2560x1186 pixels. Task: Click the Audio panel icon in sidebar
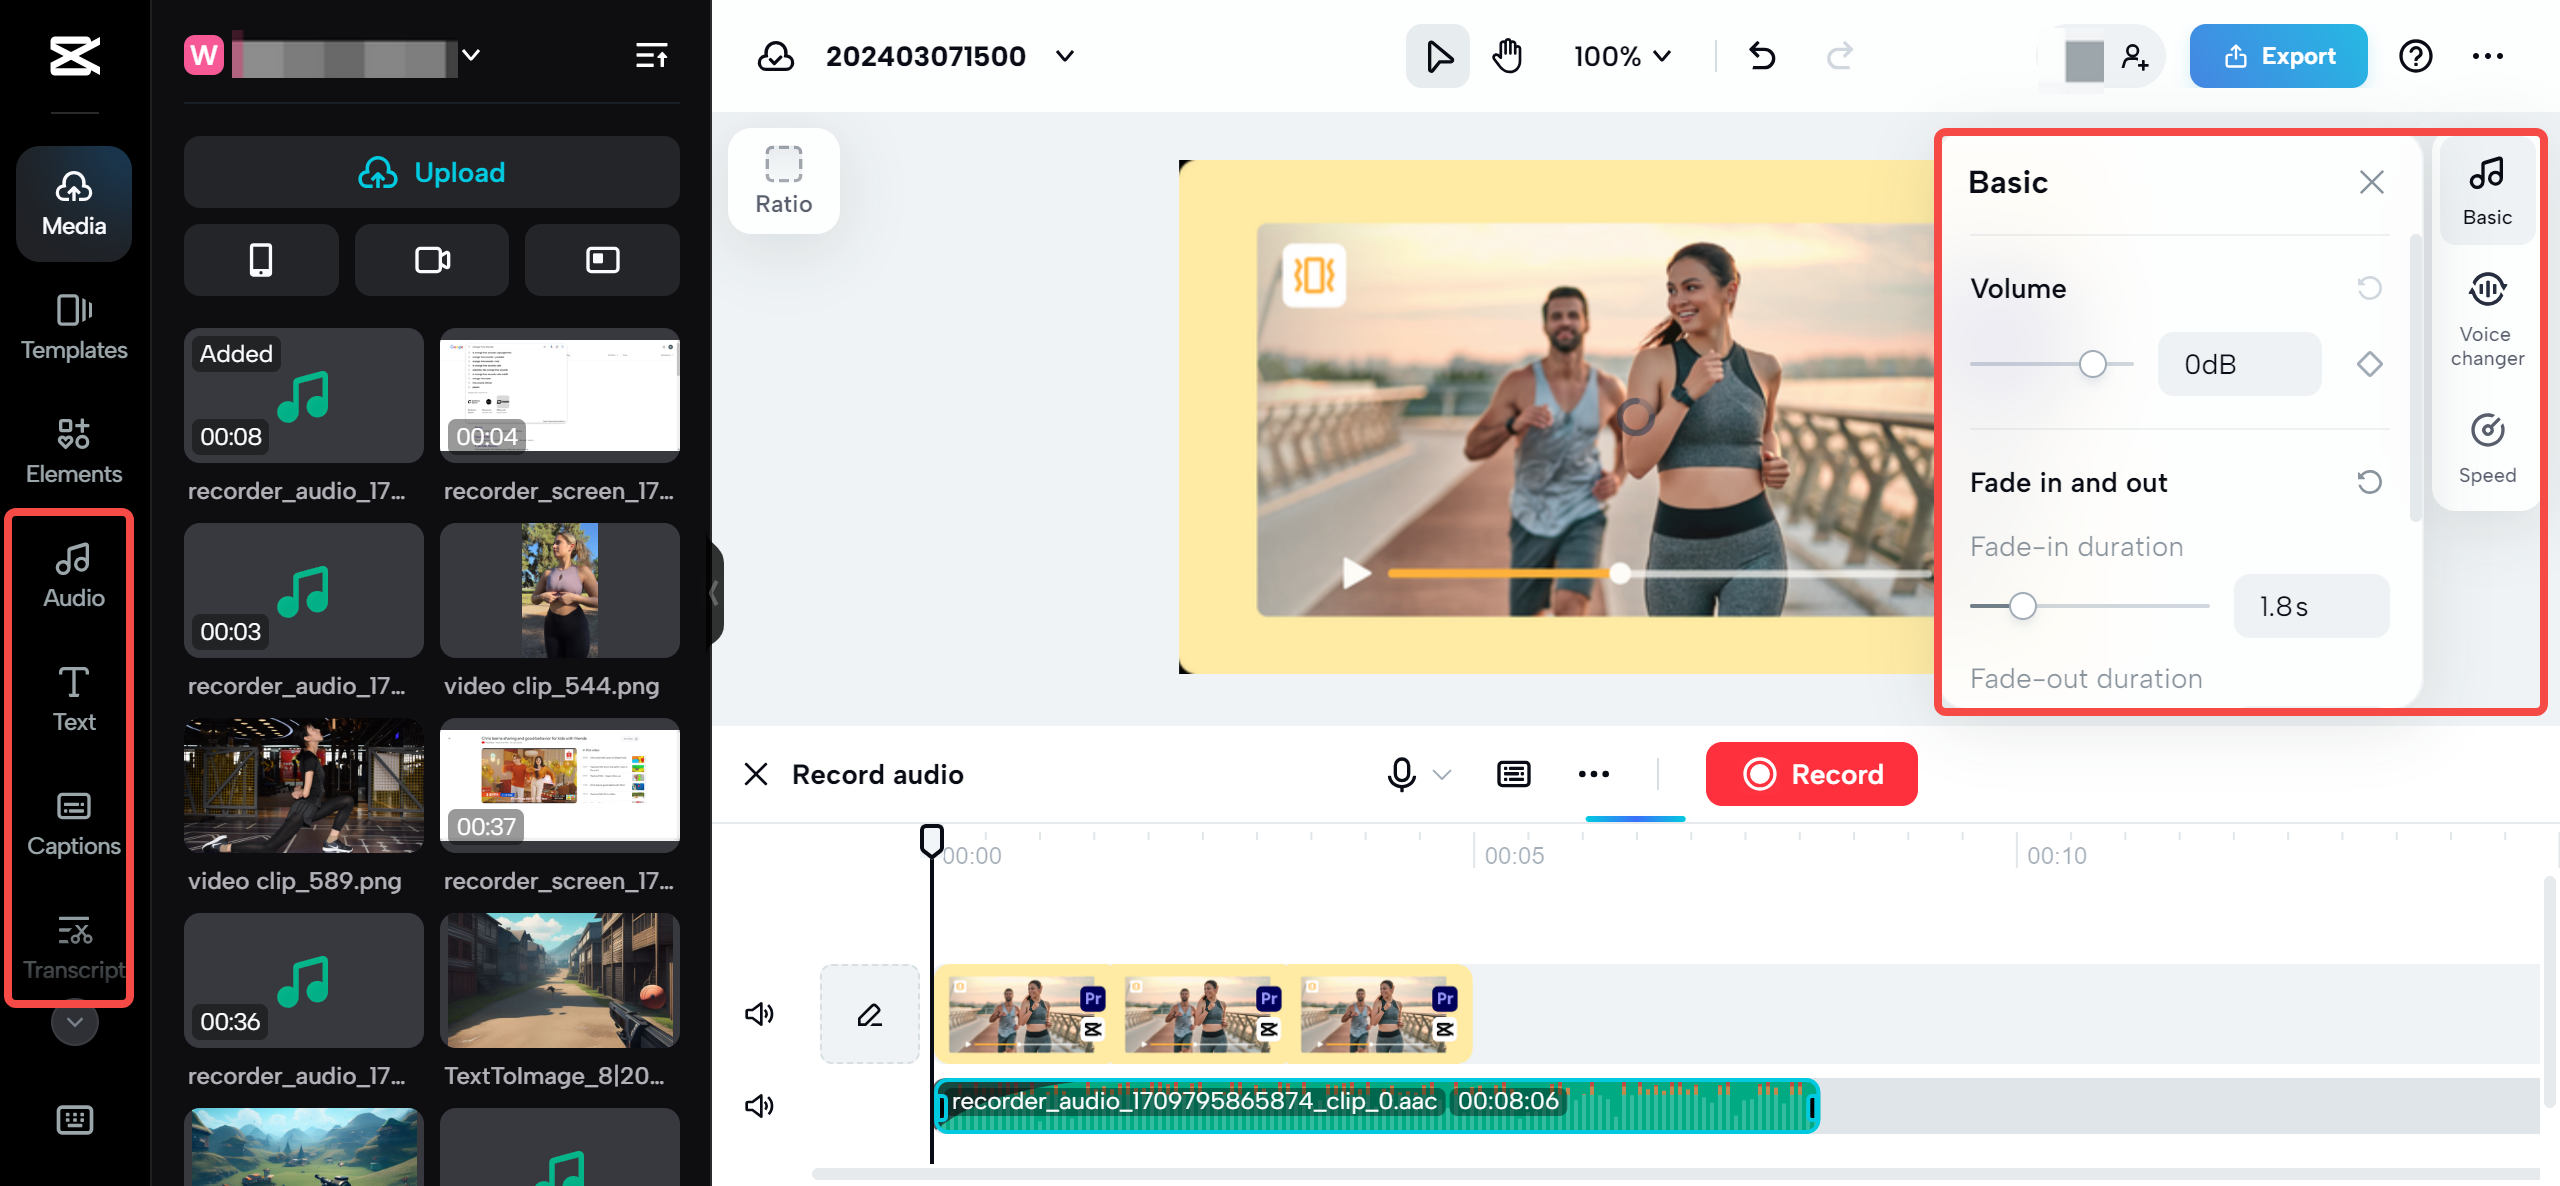pyautogui.click(x=73, y=573)
